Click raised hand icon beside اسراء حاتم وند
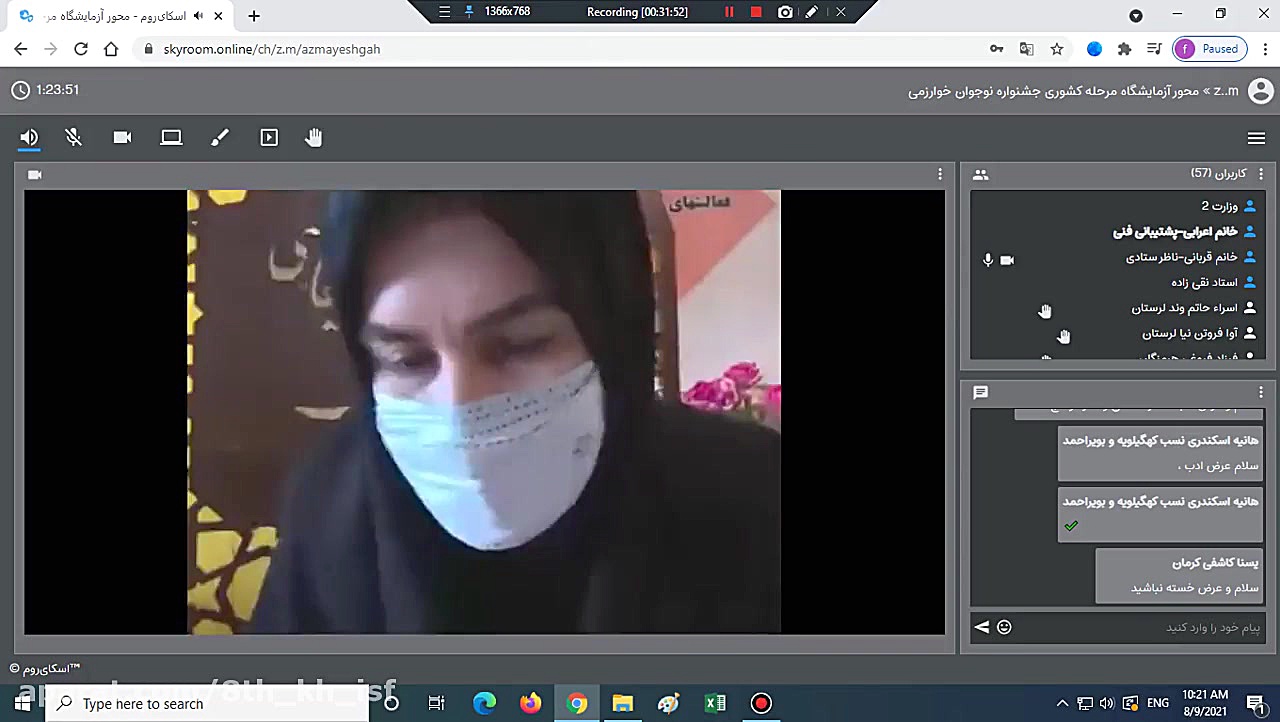The image size is (1280, 722). (1045, 311)
